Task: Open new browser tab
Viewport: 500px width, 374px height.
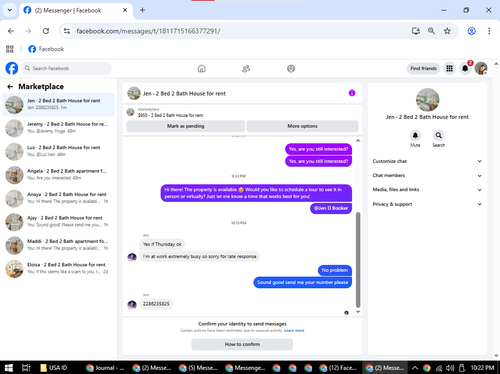Action: (142, 10)
